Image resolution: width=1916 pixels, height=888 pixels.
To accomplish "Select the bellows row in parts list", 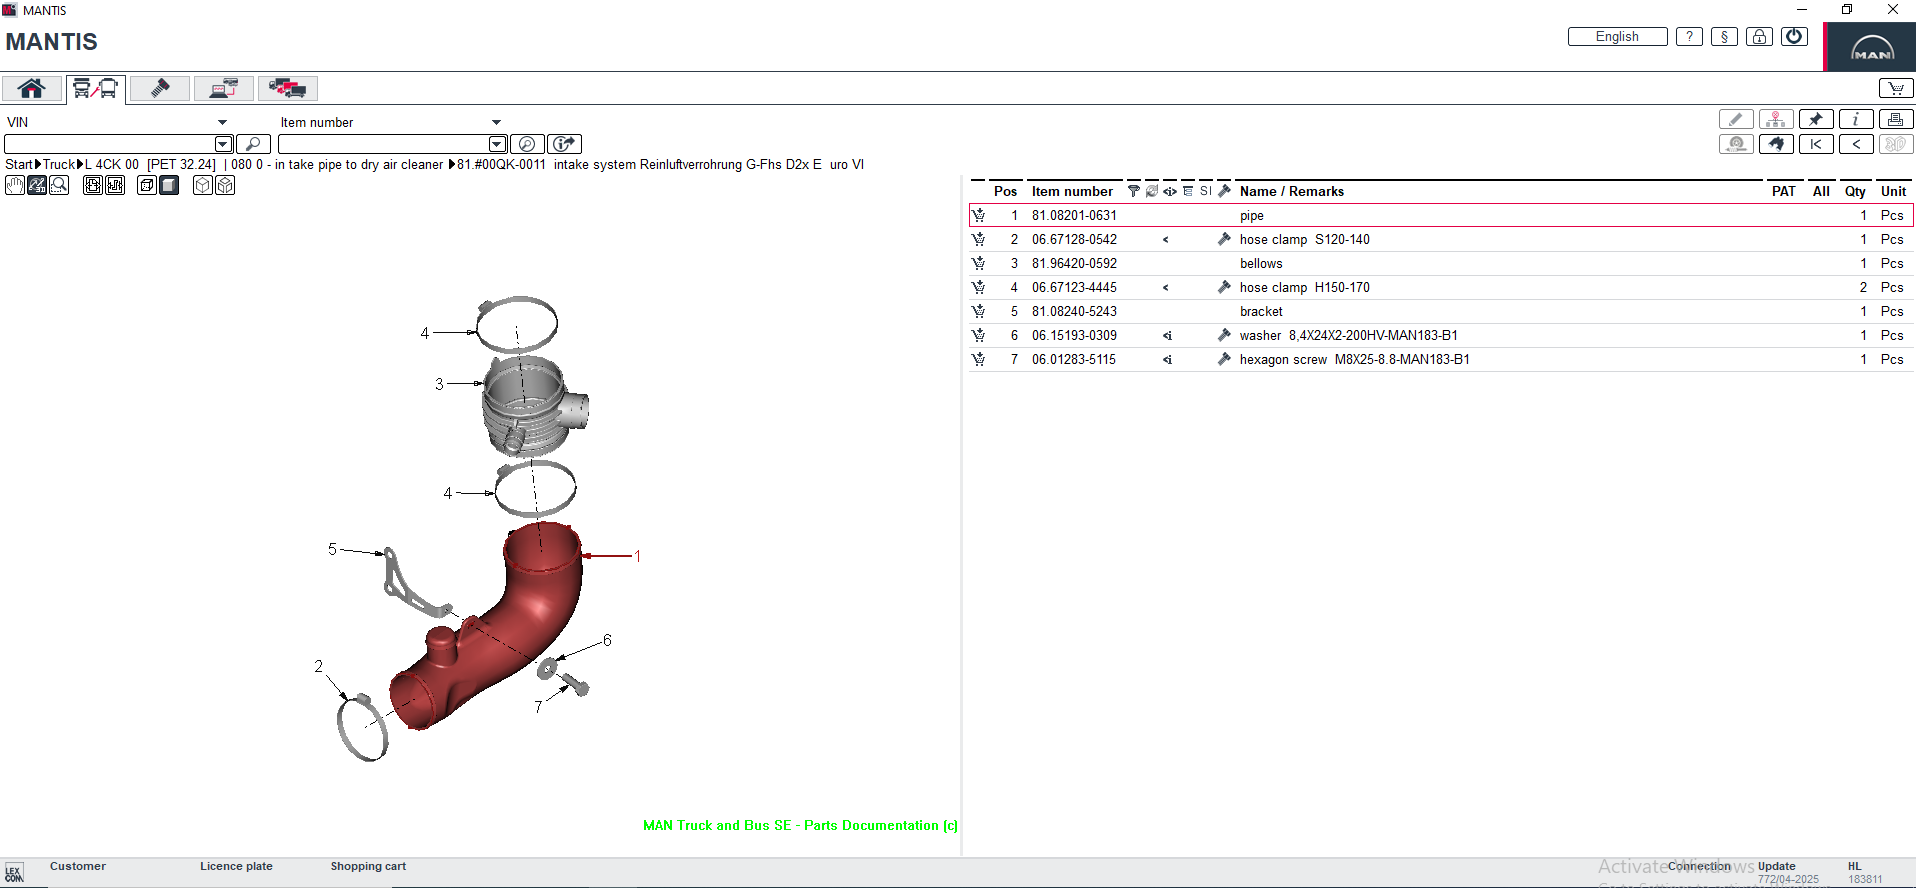I will click(1441, 263).
